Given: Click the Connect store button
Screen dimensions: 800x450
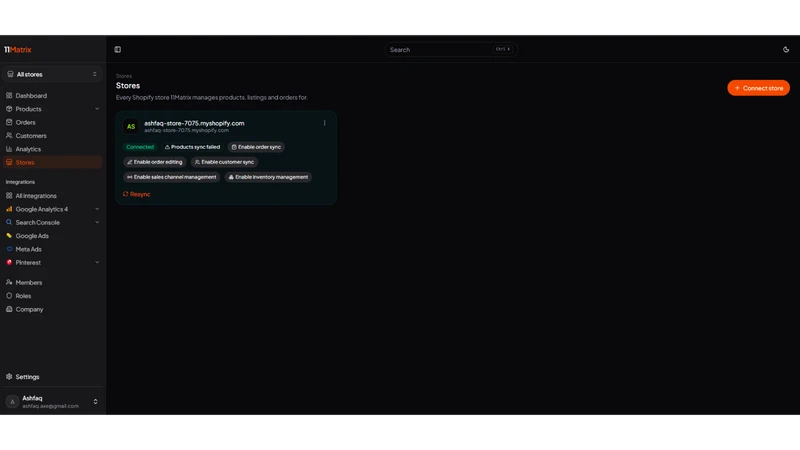Looking at the screenshot, I should (758, 88).
